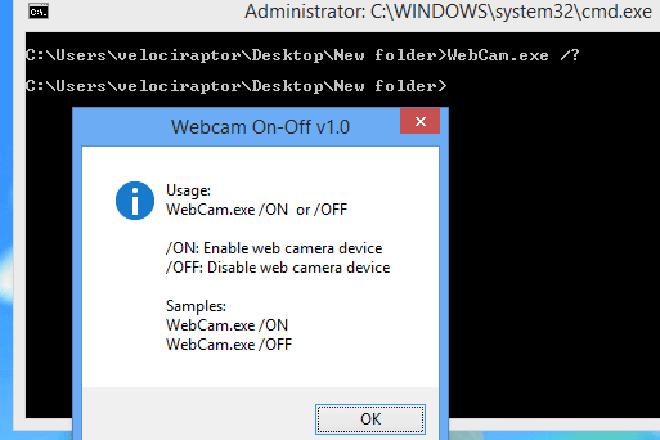Click the sample line "WebCam.exe /ON"
Viewport: 660px width, 440px height.
(x=227, y=325)
